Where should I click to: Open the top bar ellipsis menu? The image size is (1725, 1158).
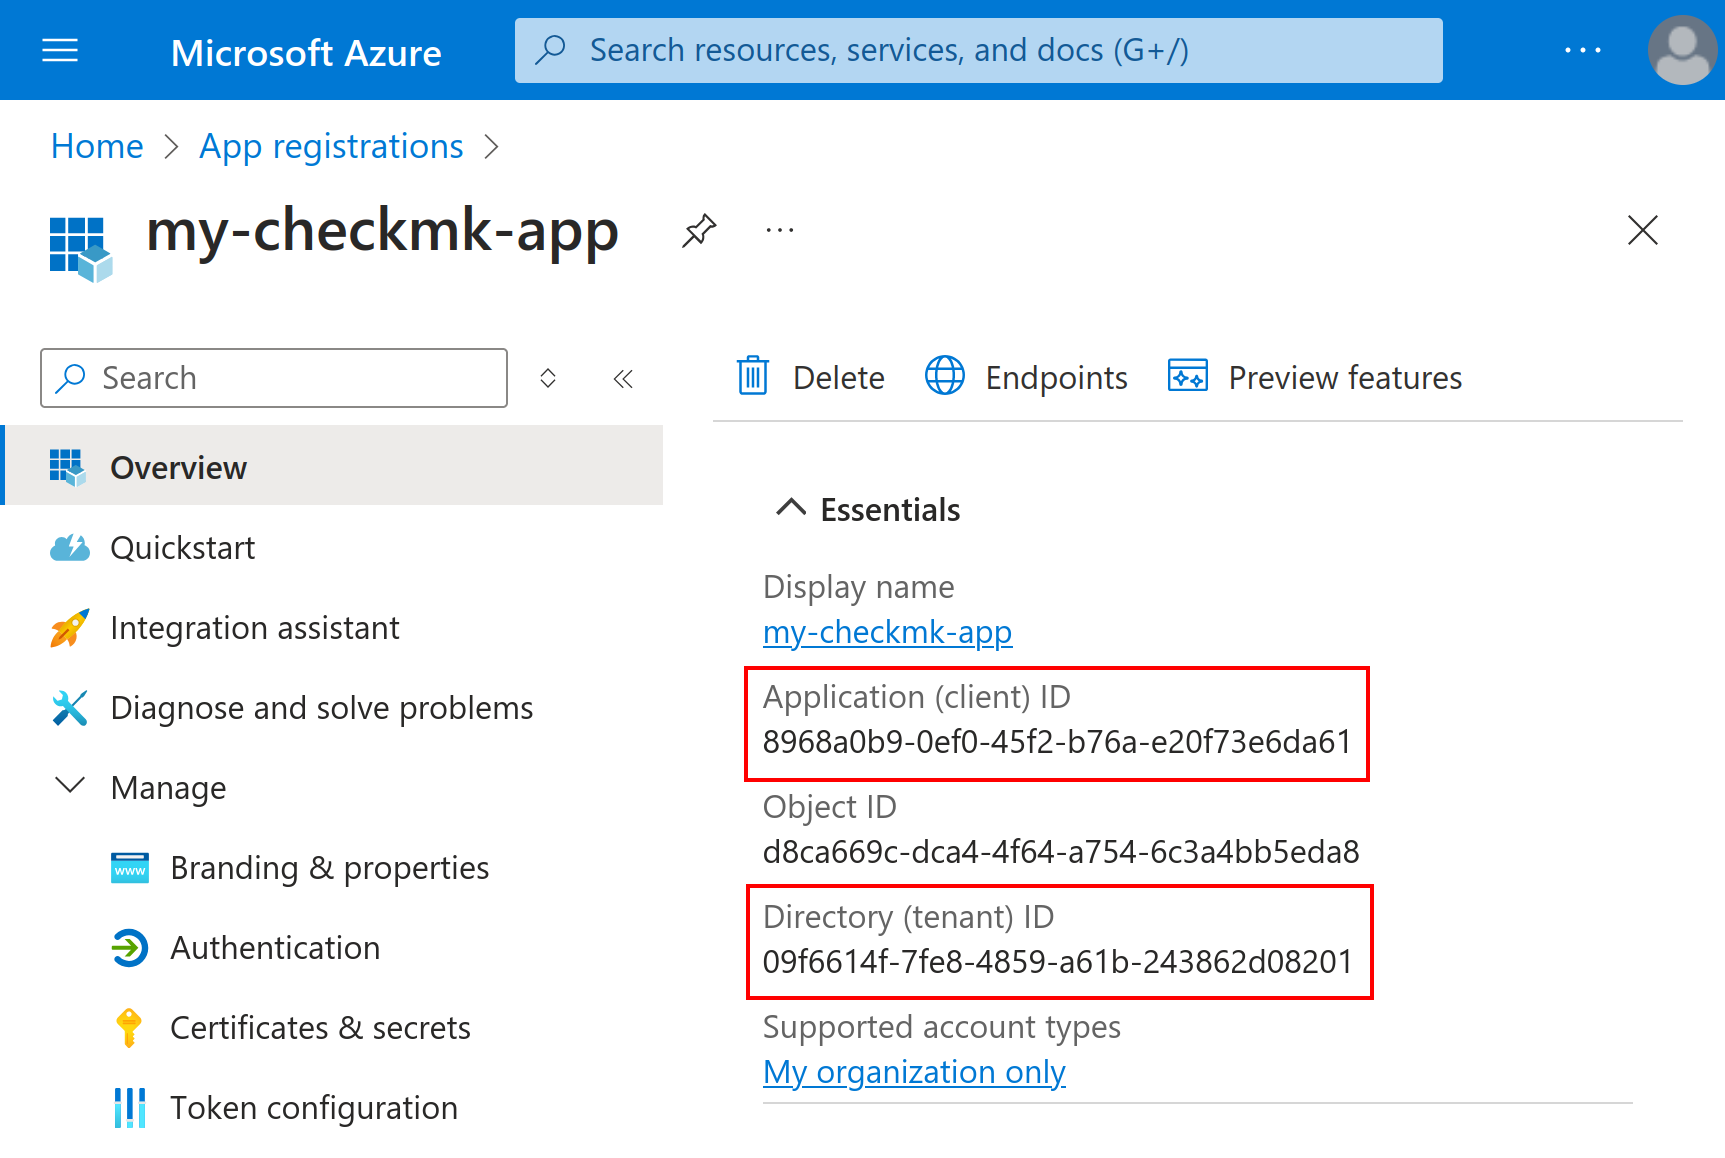1583,50
